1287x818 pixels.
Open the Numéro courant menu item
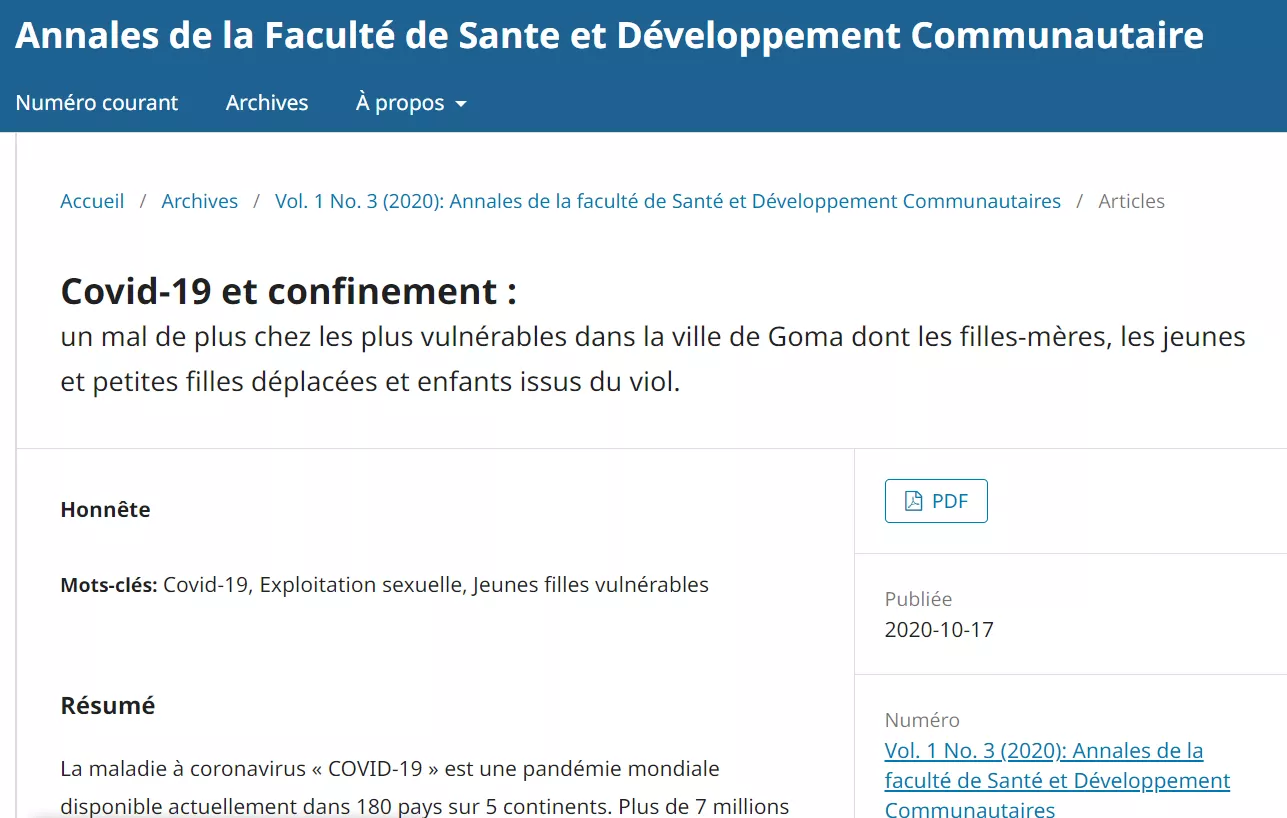point(97,103)
